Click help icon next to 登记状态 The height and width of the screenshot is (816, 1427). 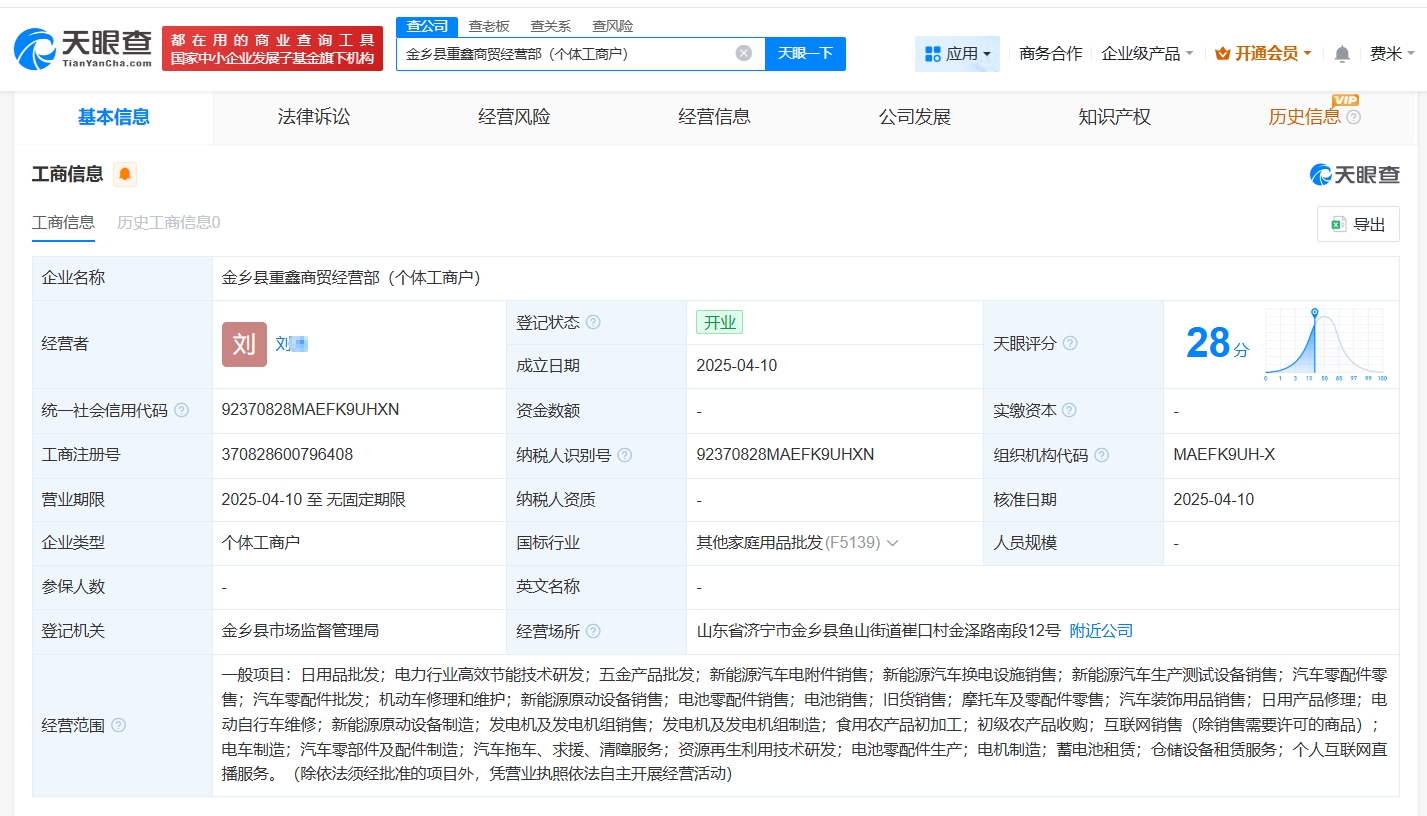click(593, 323)
